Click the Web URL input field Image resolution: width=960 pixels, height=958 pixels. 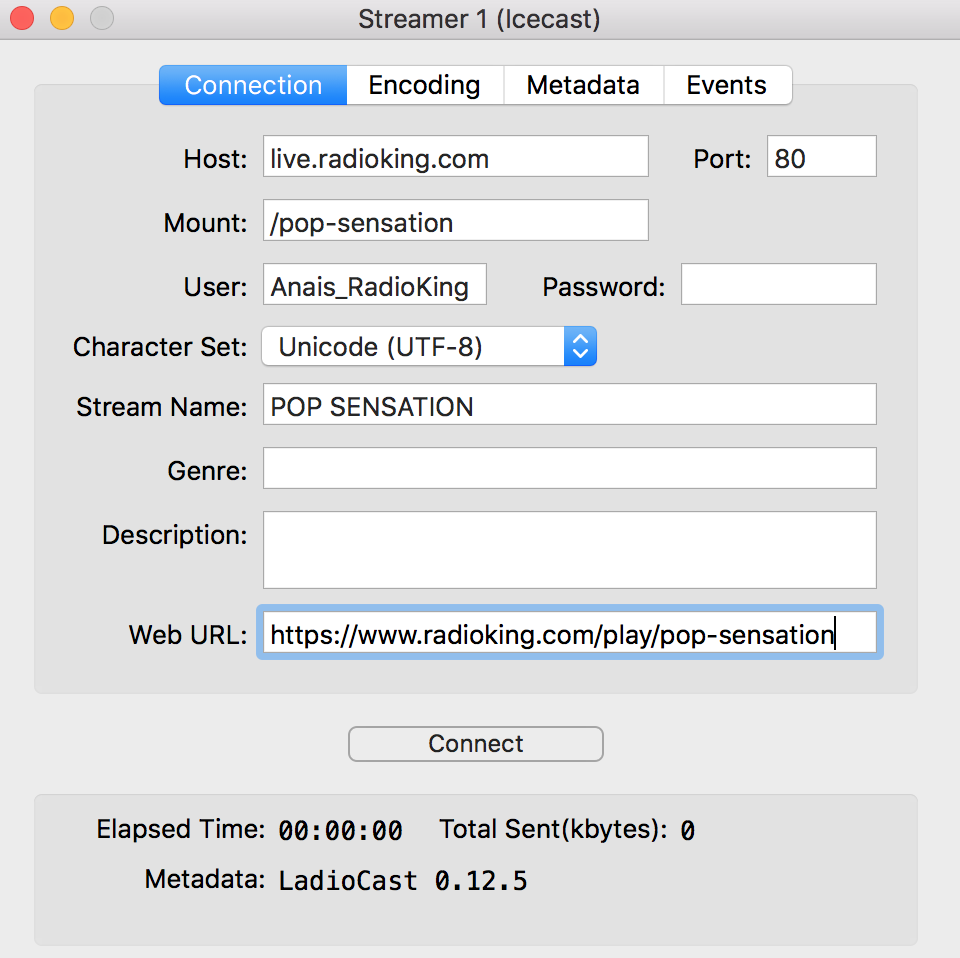(x=569, y=633)
